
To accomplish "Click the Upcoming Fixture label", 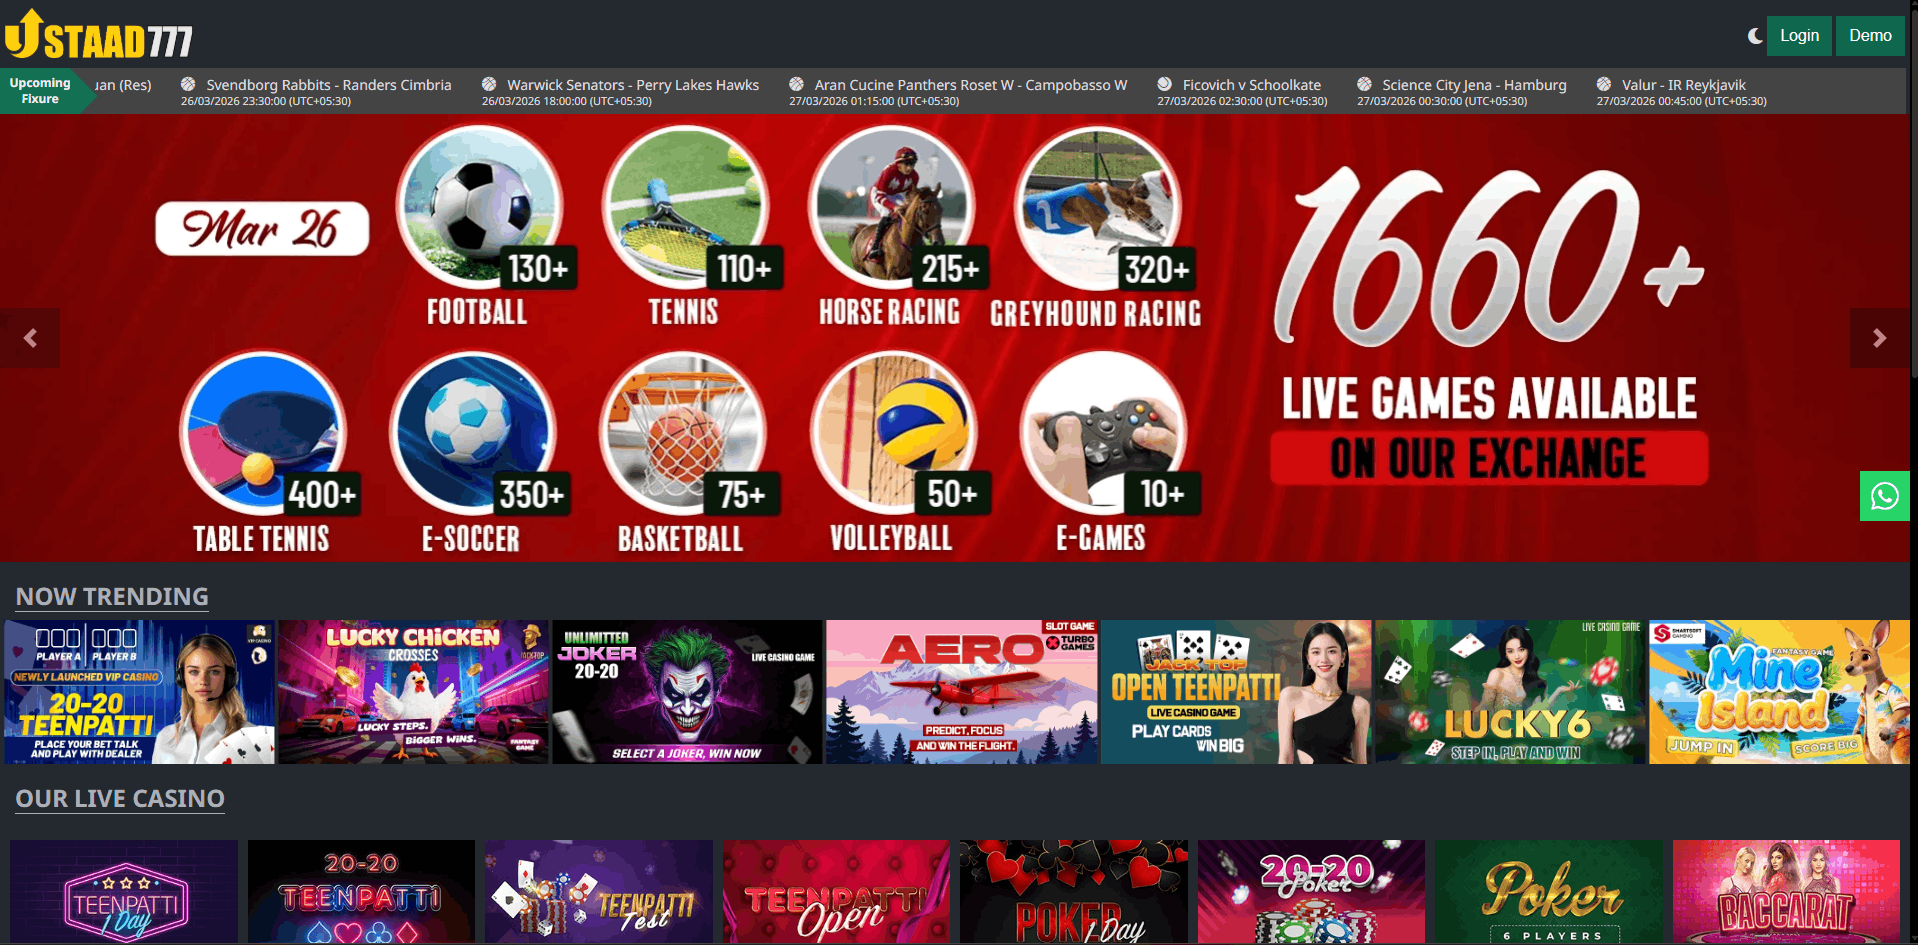I will pos(40,91).
